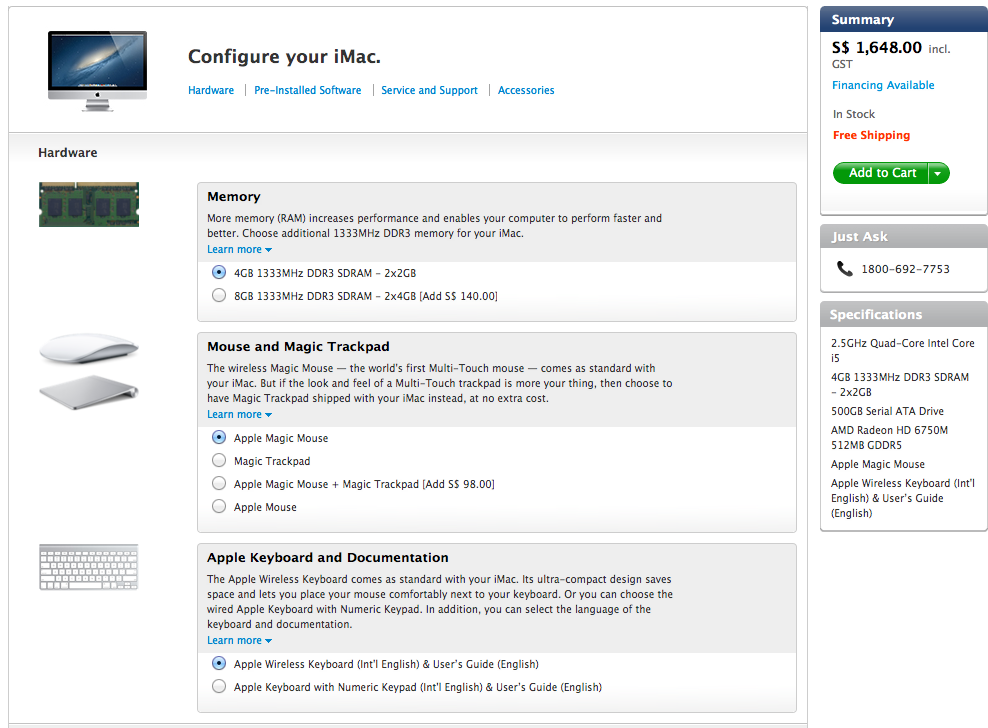This screenshot has width=988, height=728.
Task: Select 8GB 1333MHz DDR3 SDRAM memory option
Action: click(x=219, y=295)
